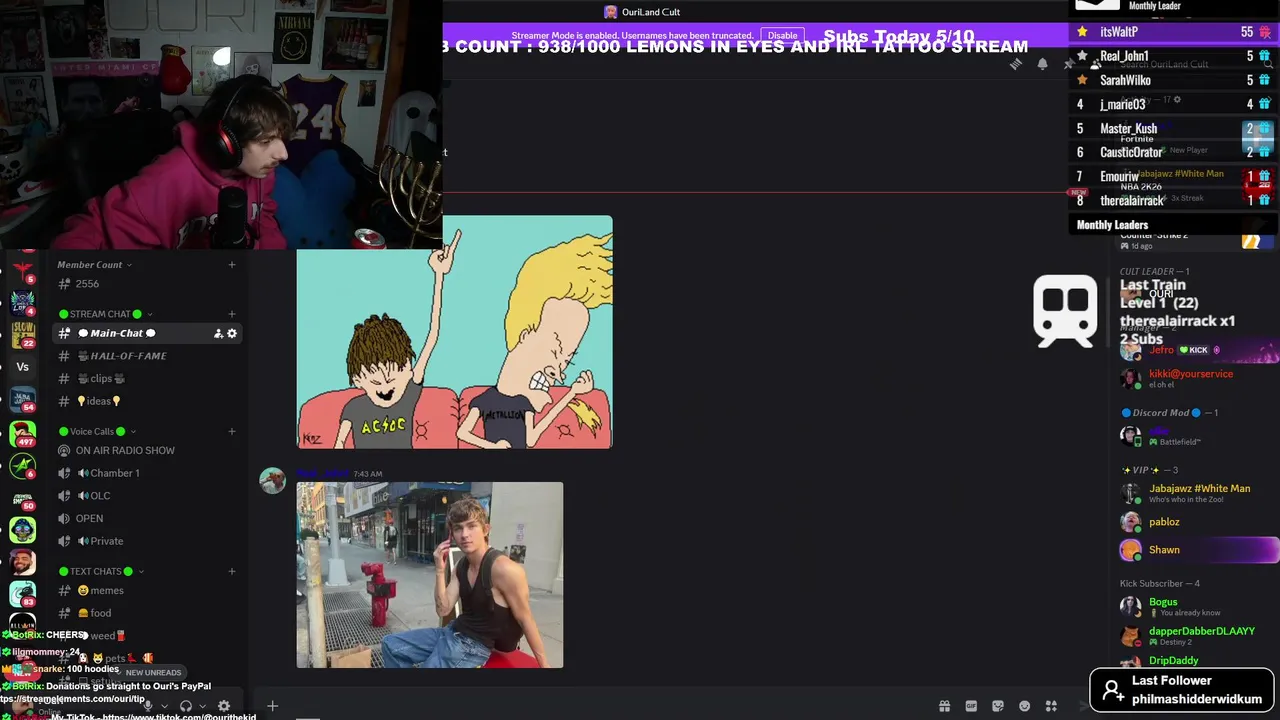The height and width of the screenshot is (720, 1280).
Task: Collapse the TEXT CHATS category
Action: (x=100, y=571)
